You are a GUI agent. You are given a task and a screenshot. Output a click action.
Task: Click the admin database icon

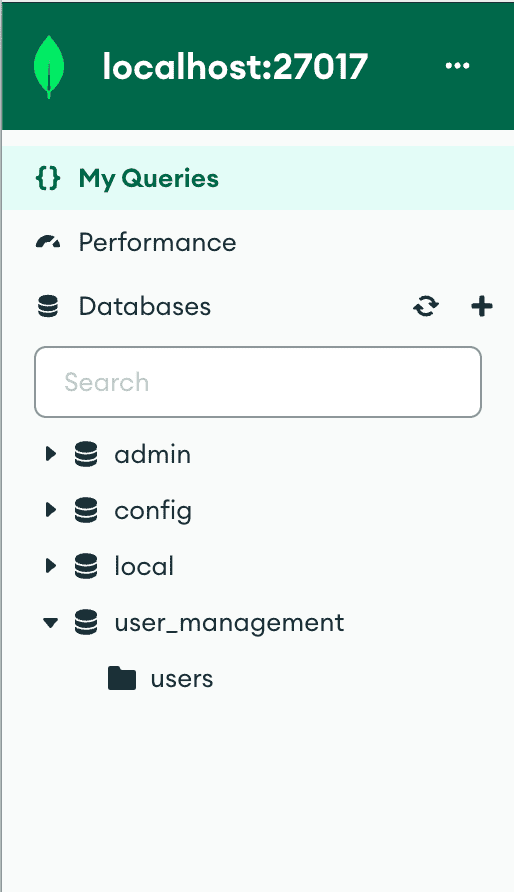pyautogui.click(x=86, y=454)
